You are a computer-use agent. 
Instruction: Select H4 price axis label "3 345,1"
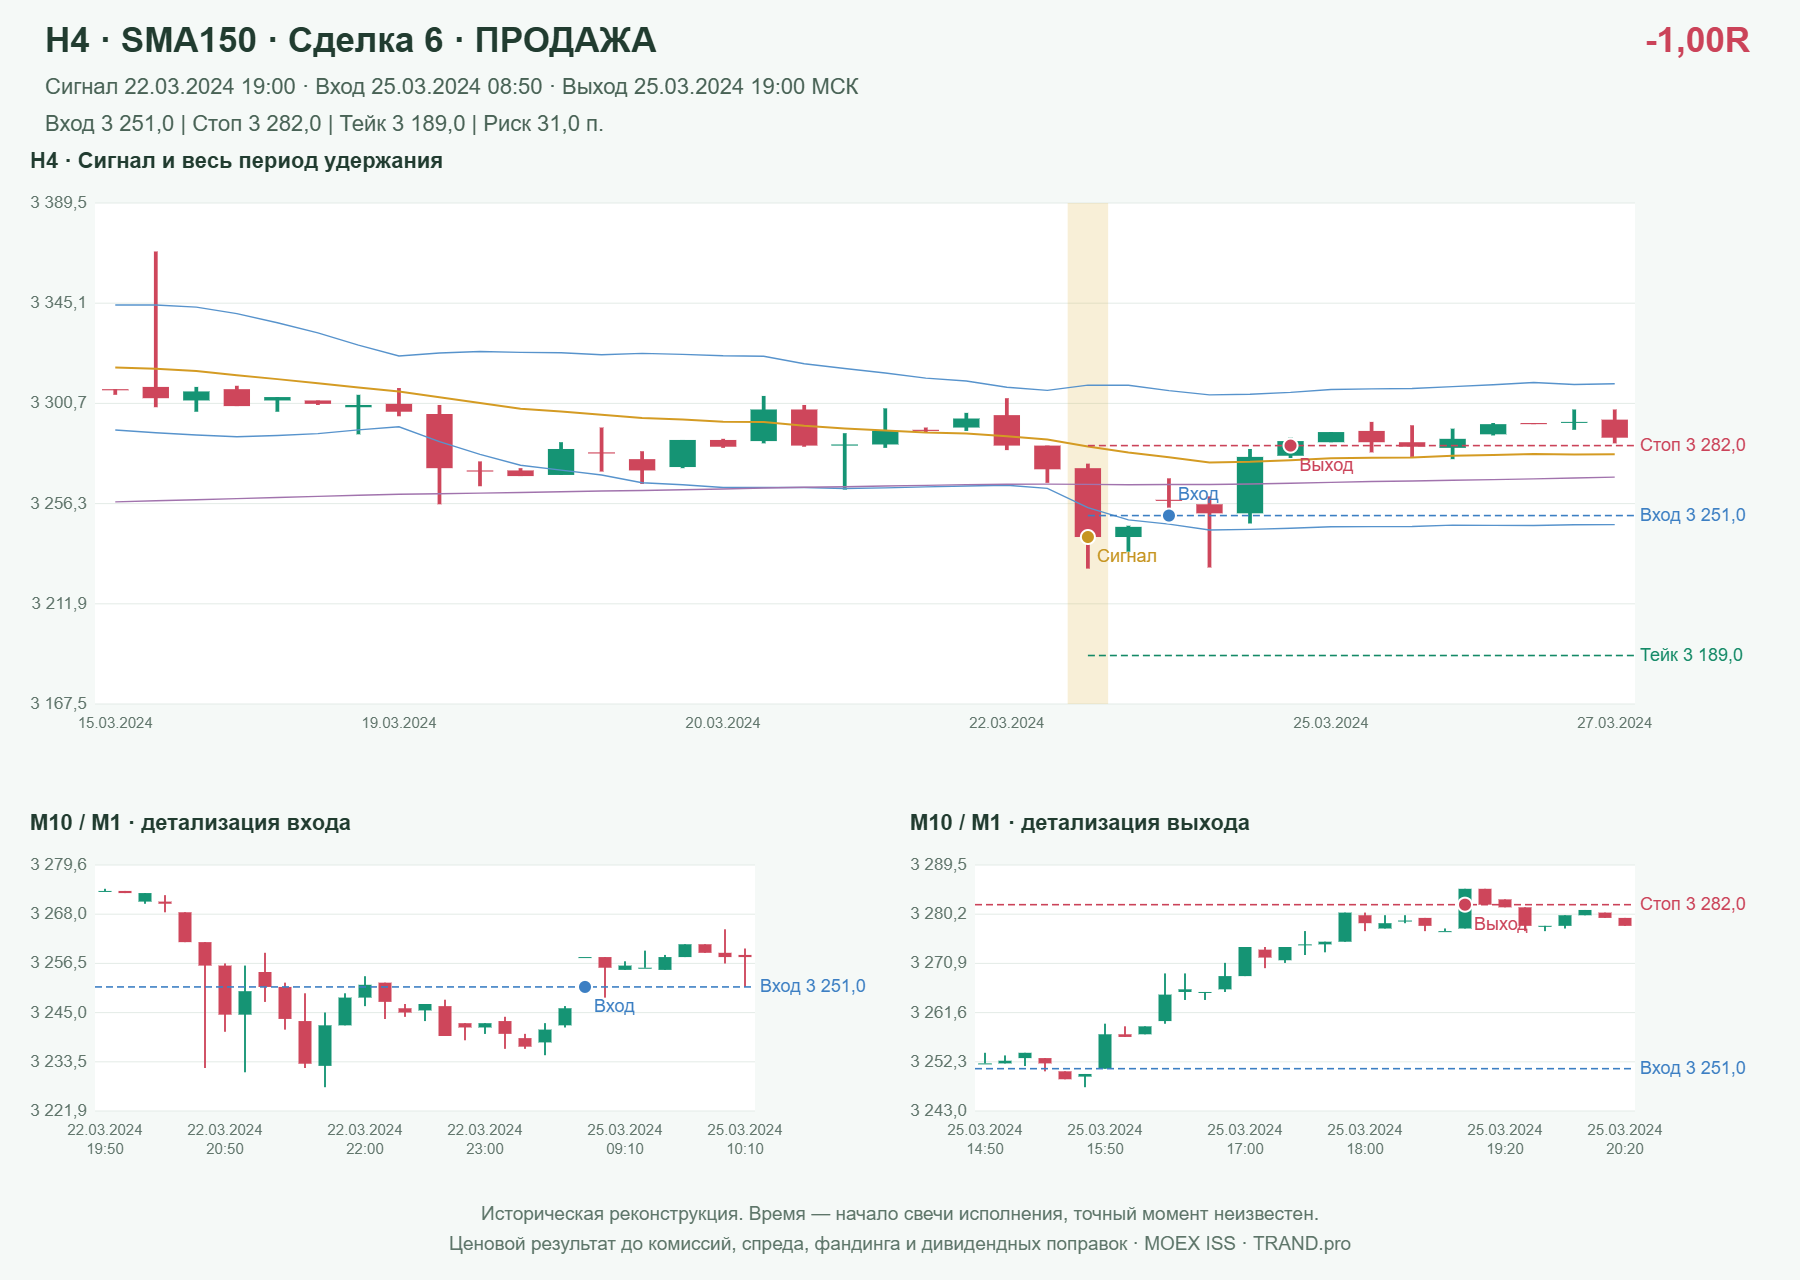59,303
